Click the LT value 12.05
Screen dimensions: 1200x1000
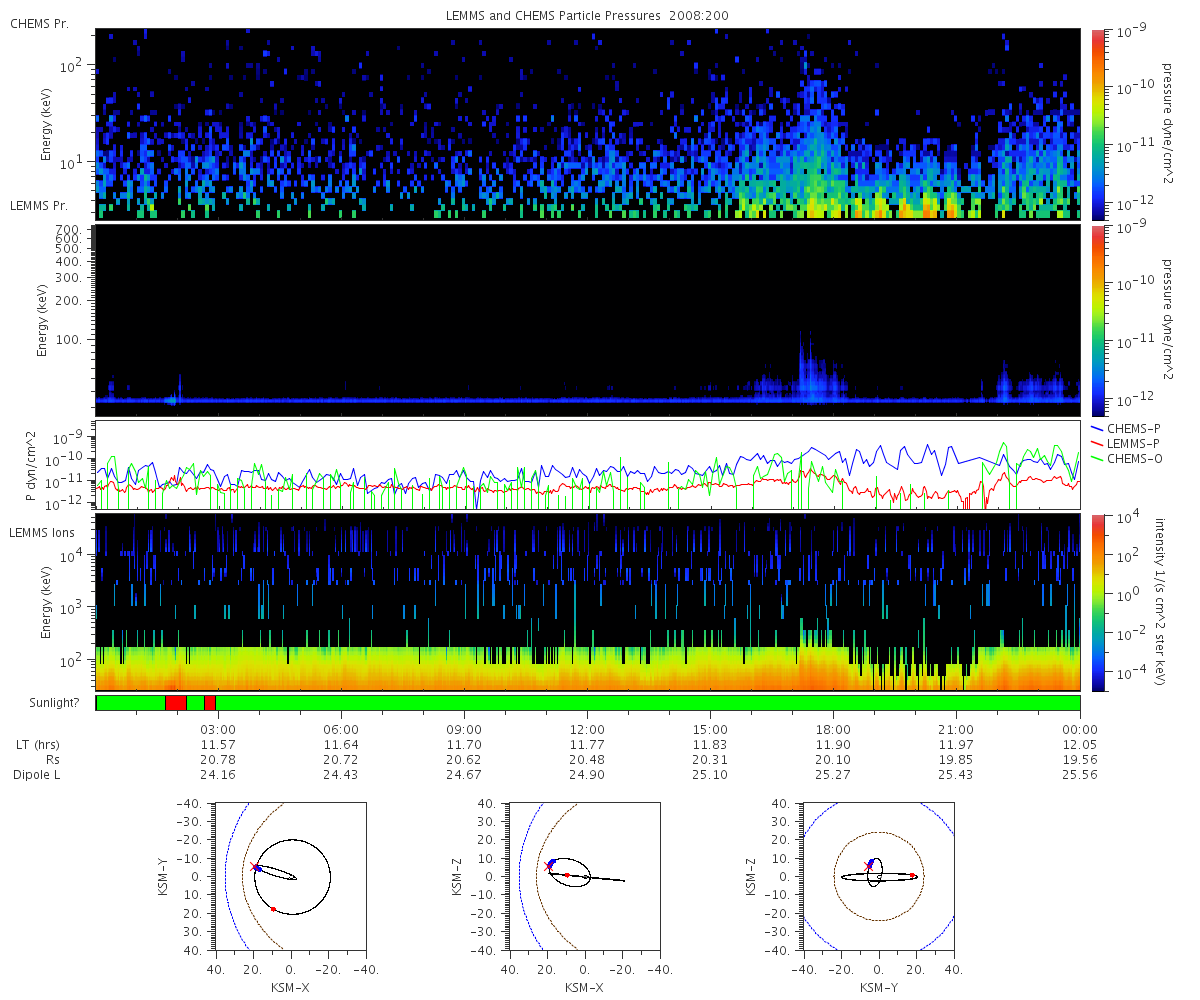tap(1080, 745)
